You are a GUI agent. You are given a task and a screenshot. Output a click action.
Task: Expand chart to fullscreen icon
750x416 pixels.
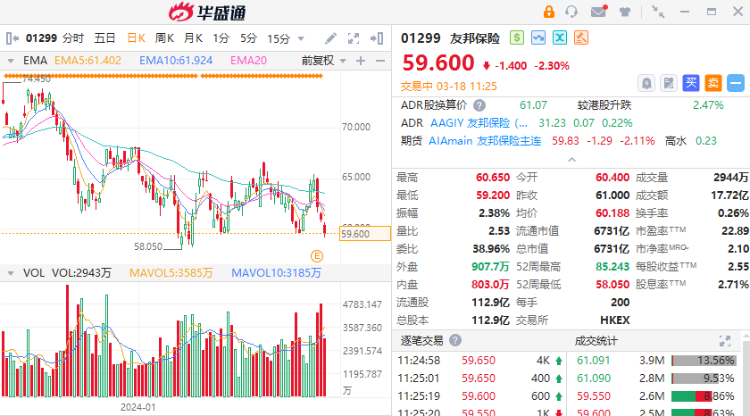click(353, 38)
